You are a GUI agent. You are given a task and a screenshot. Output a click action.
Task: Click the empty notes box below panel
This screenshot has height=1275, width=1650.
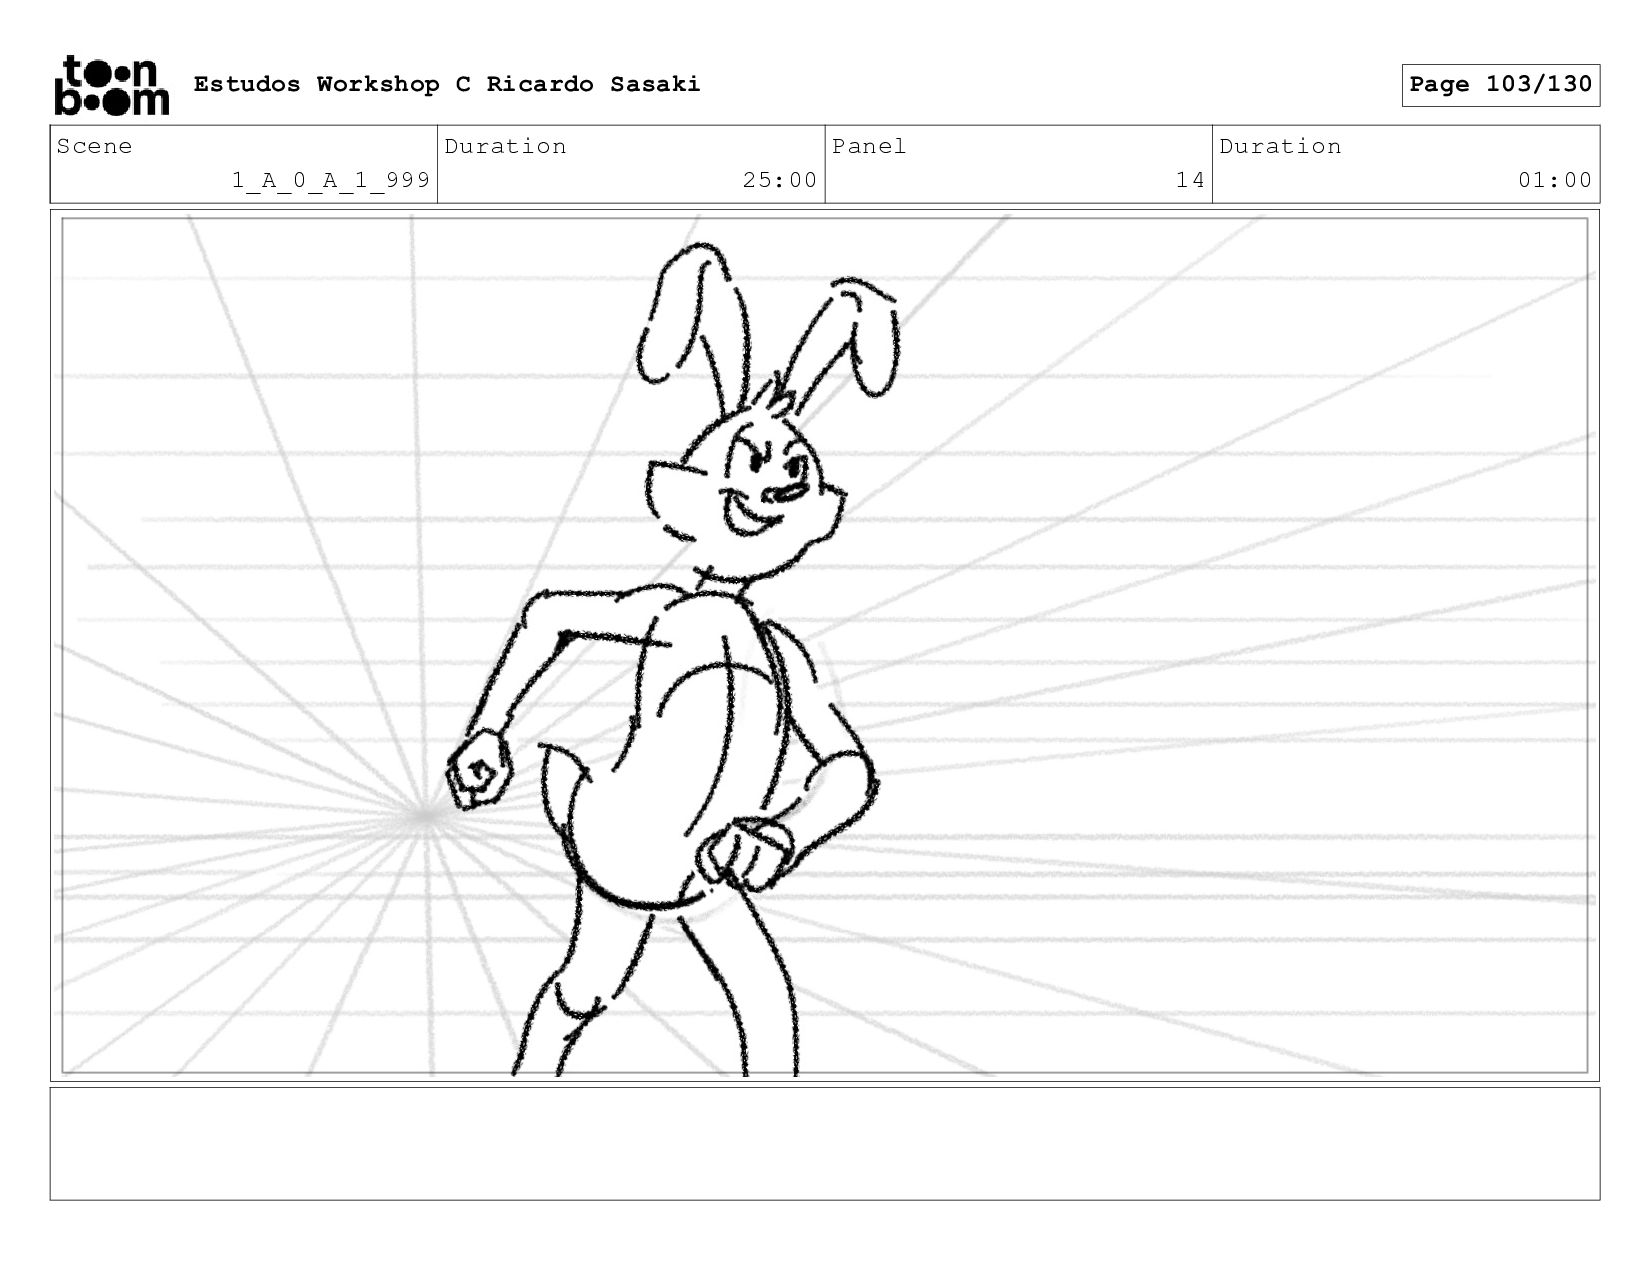(x=825, y=1144)
